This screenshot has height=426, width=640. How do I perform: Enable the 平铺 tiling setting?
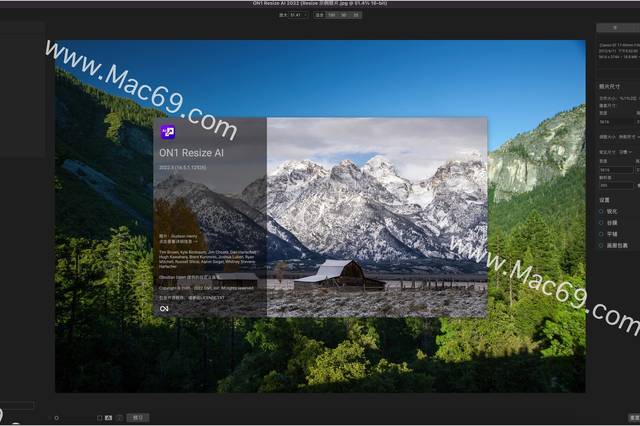click(x=601, y=234)
